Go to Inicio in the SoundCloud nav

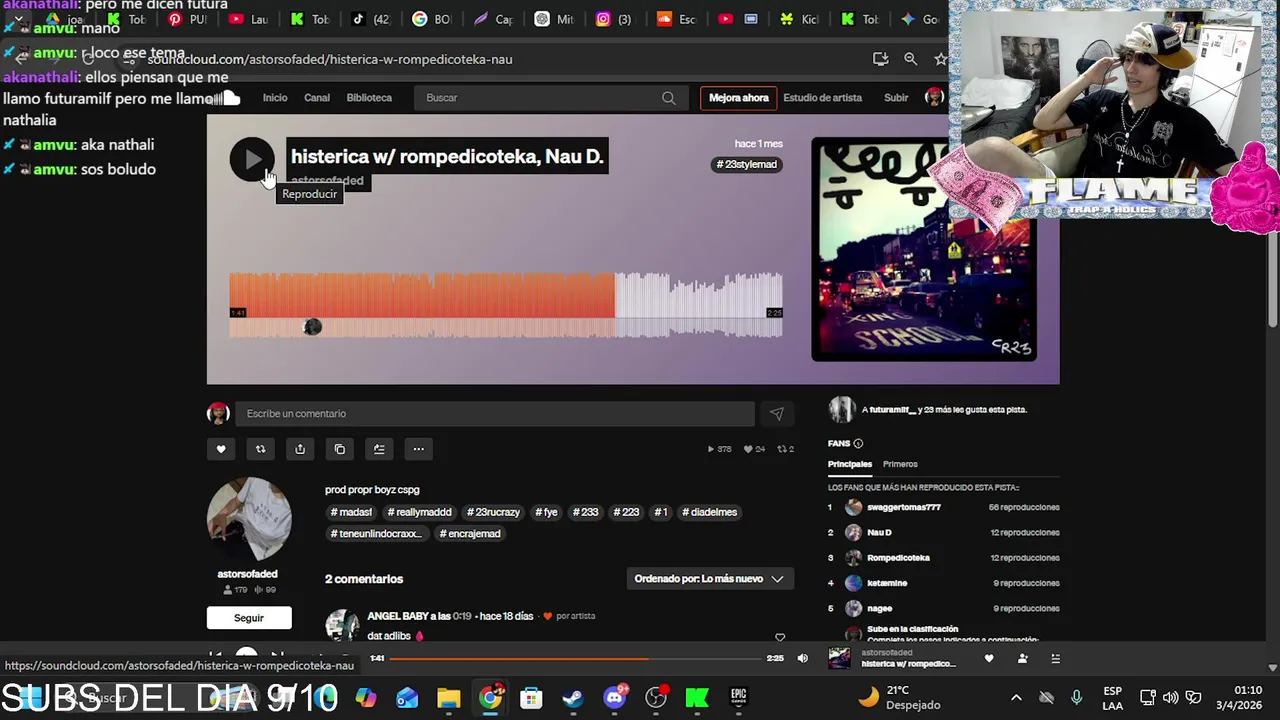click(275, 98)
